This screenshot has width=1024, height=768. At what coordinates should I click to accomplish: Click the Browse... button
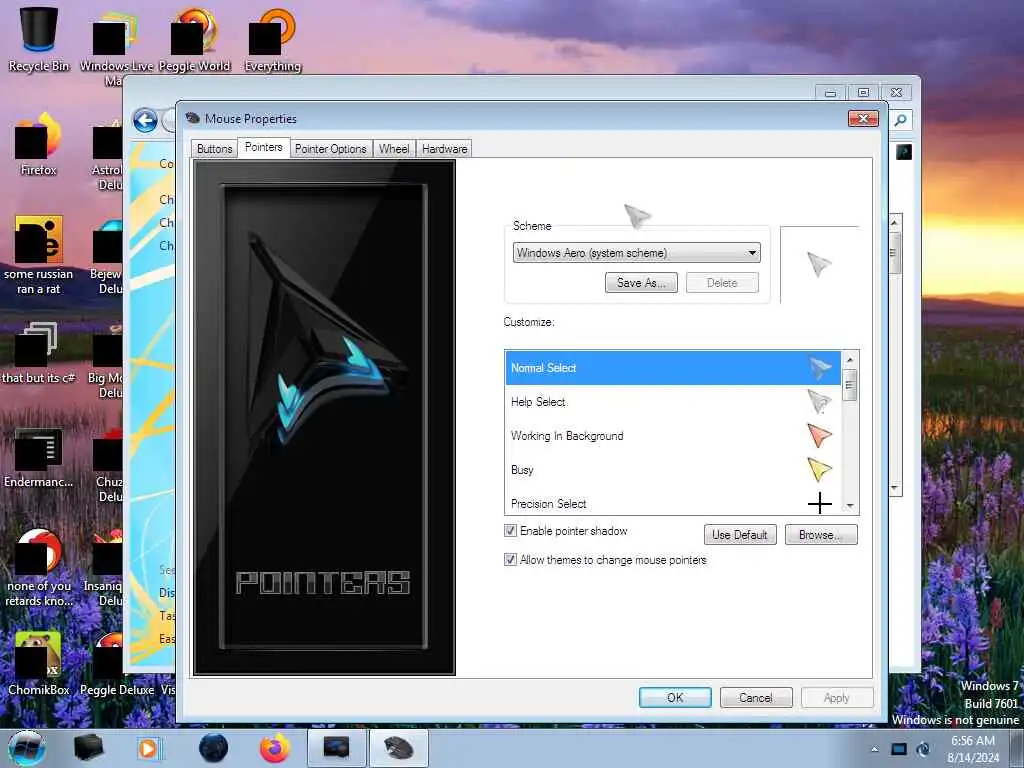821,534
